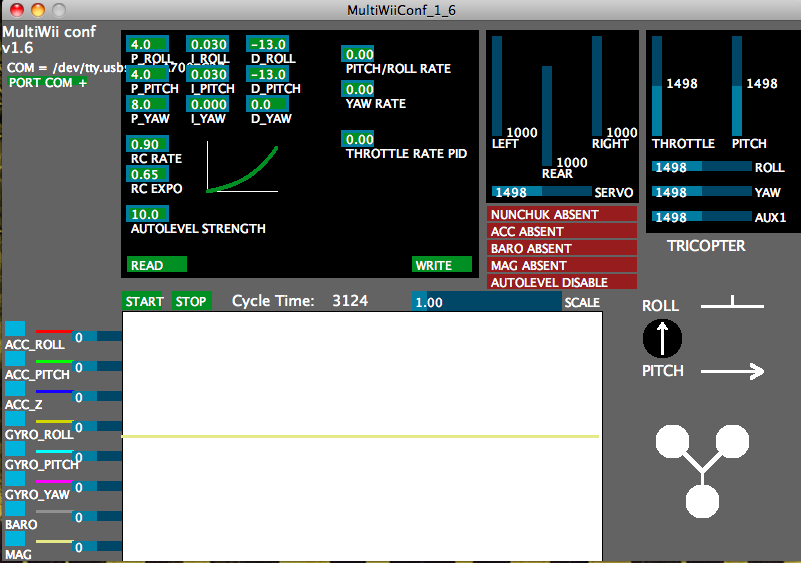Viewport: 801px width, 563px height.
Task: Click the SCALE slider bar
Action: tap(486, 302)
